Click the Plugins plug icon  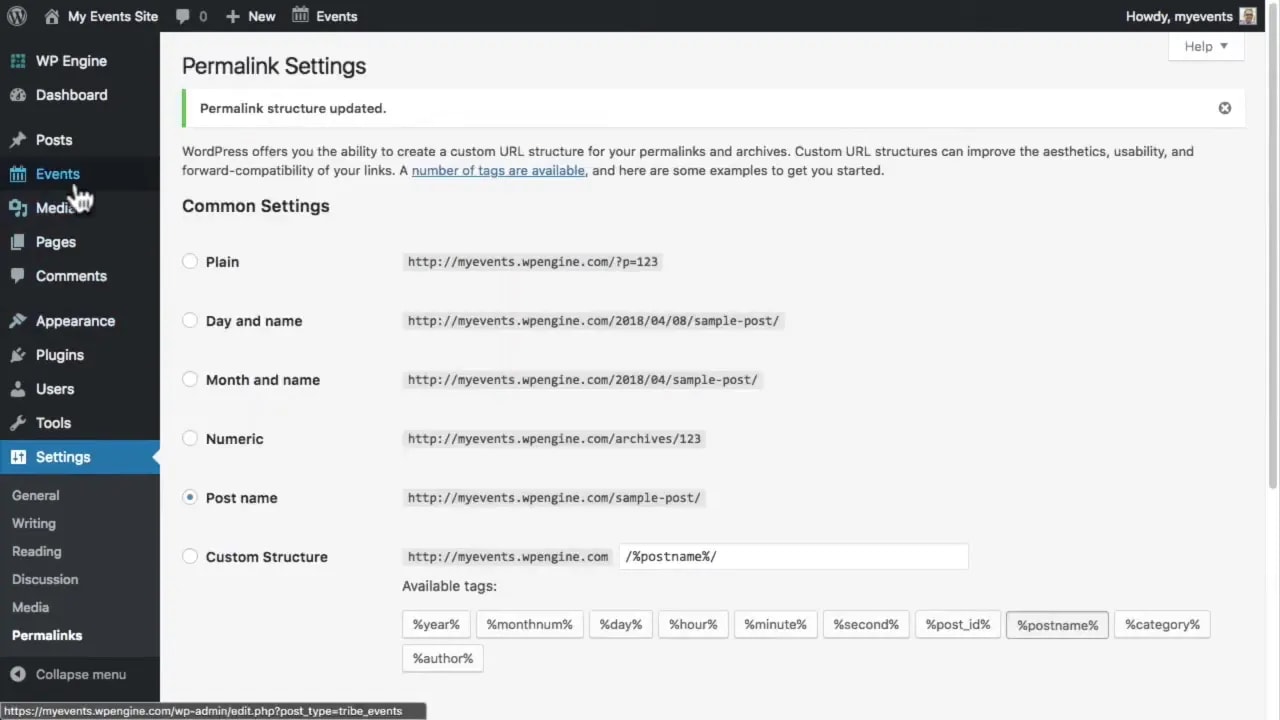(18, 355)
